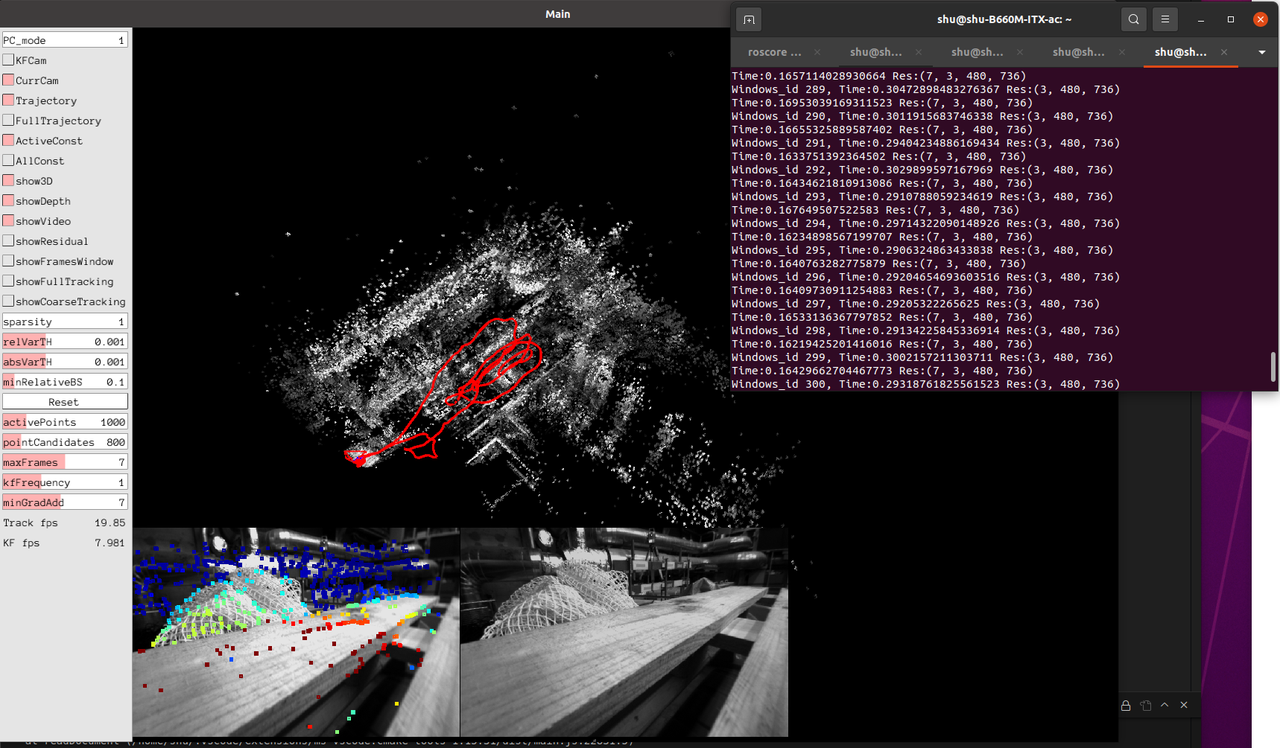Enable the KFCam checkbox
The width and height of the screenshot is (1280, 748).
click(x=10, y=60)
